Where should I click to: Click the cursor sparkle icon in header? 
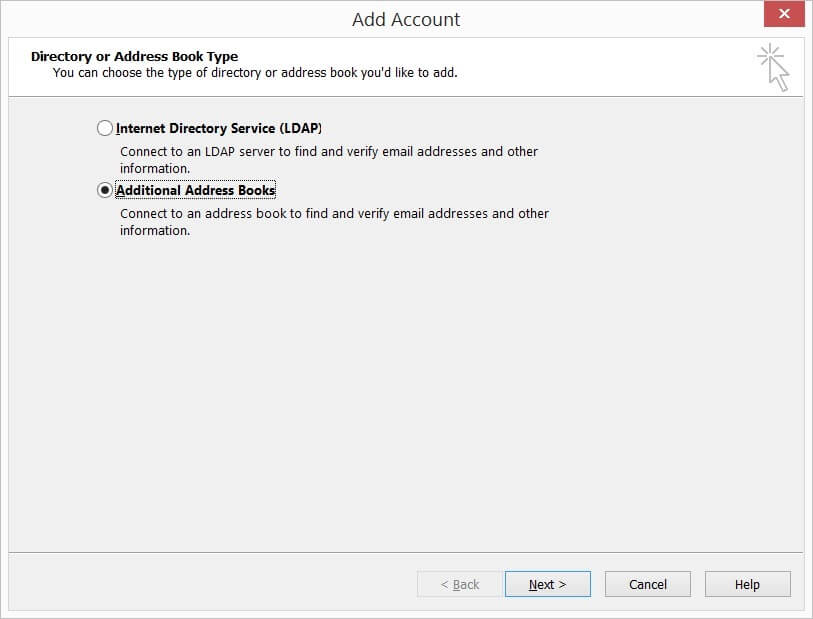click(773, 66)
